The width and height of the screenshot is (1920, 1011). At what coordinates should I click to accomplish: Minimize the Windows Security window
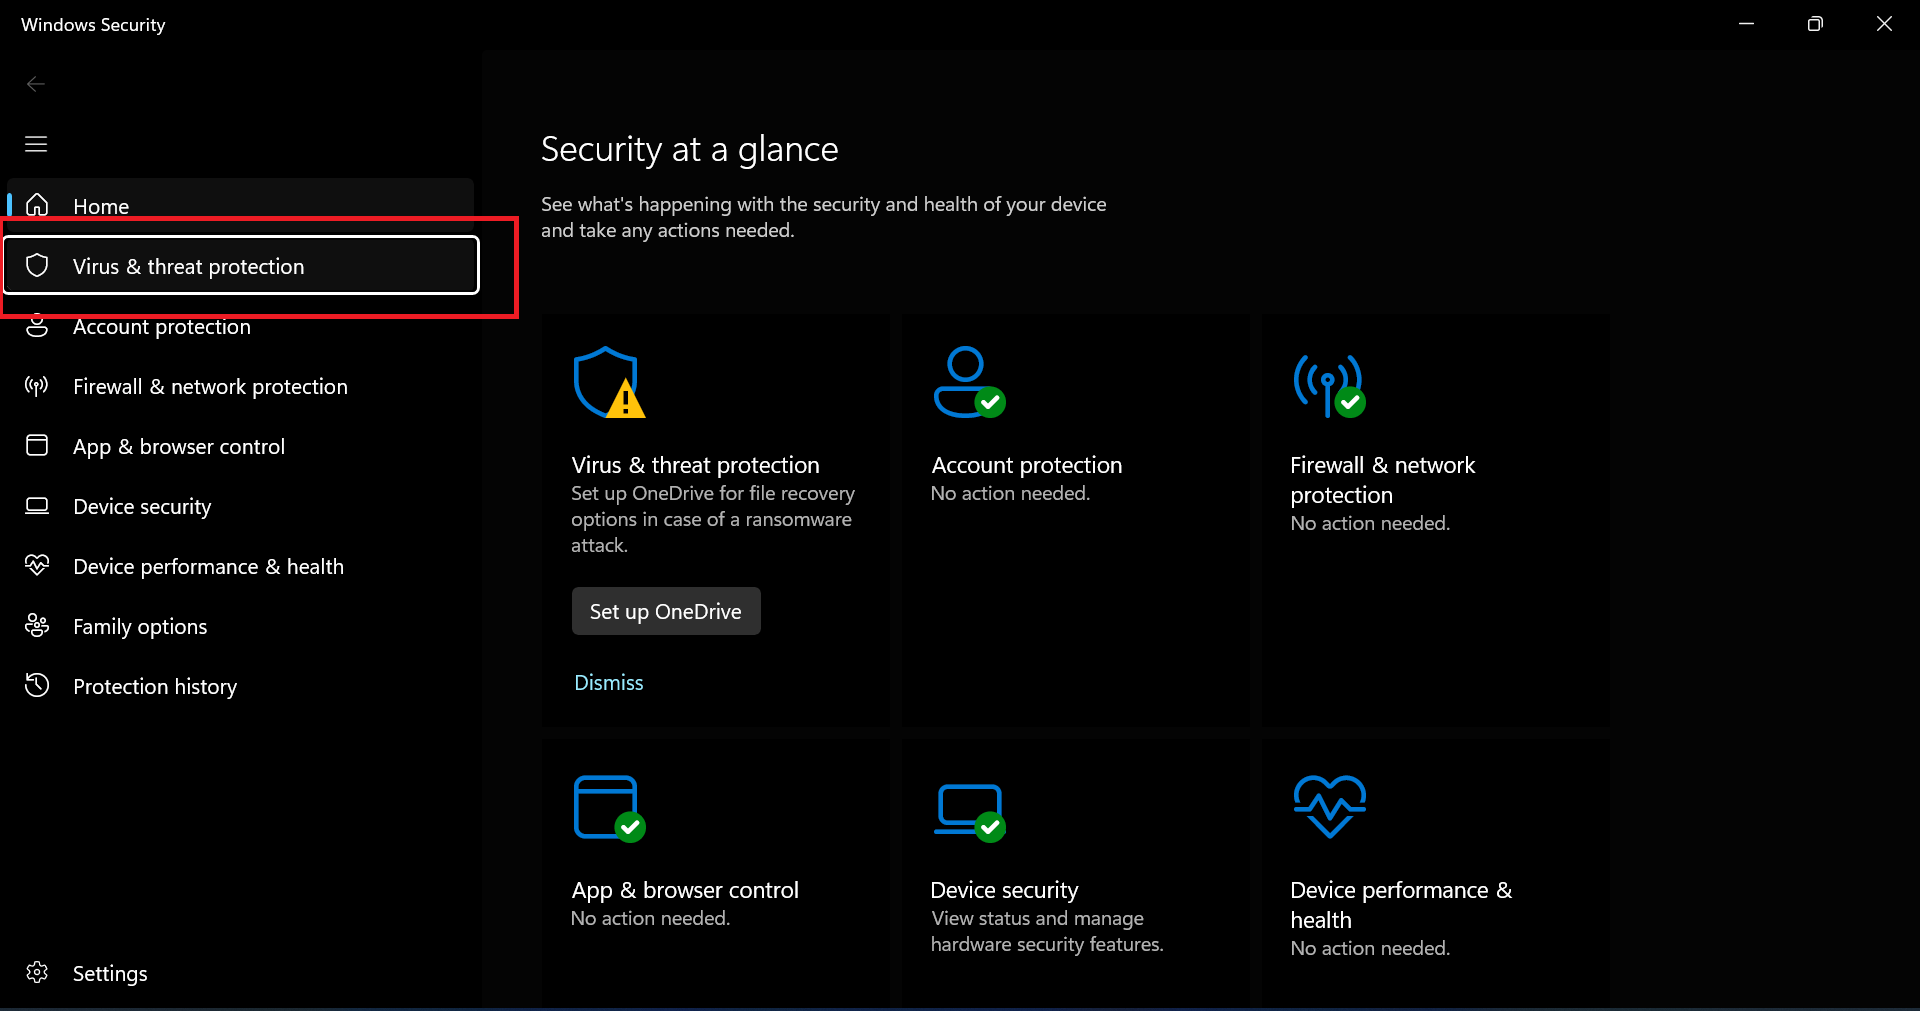1747,24
